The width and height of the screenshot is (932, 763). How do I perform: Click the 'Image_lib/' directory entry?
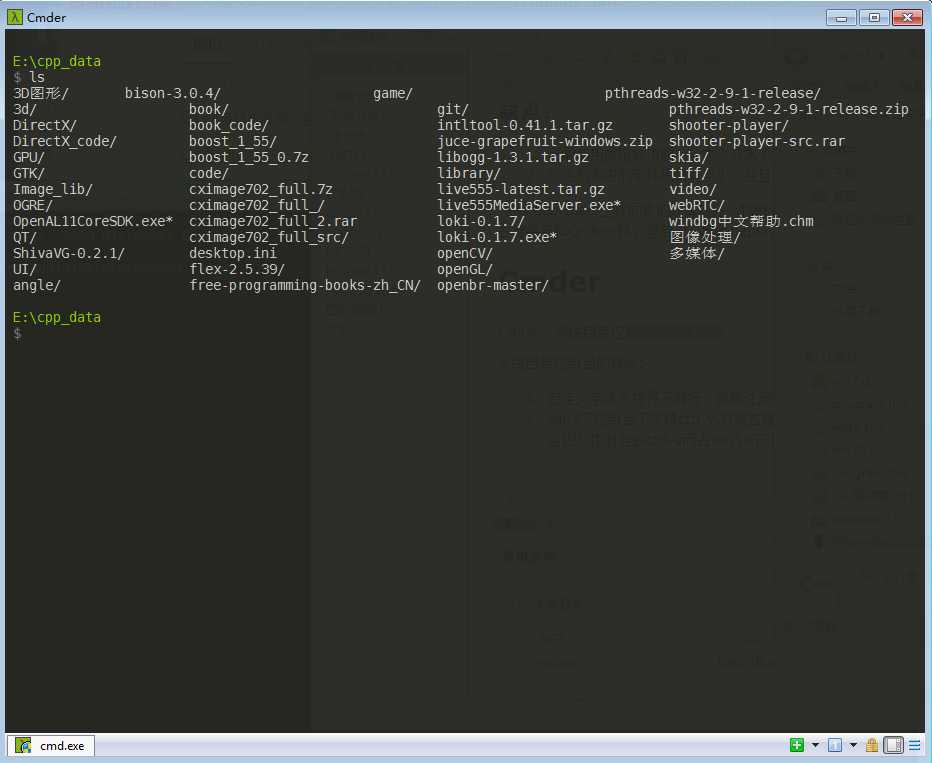coord(53,189)
